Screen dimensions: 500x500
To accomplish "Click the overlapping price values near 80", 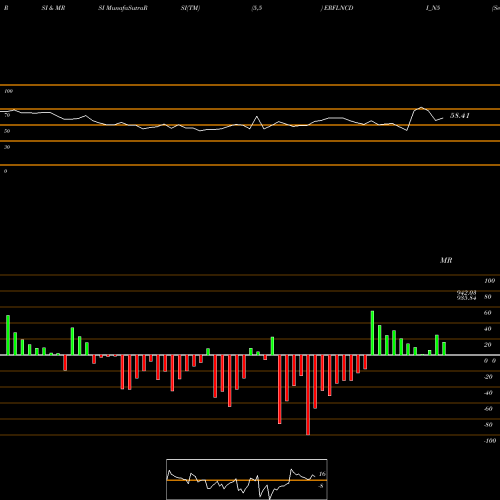I will [x=466, y=295].
